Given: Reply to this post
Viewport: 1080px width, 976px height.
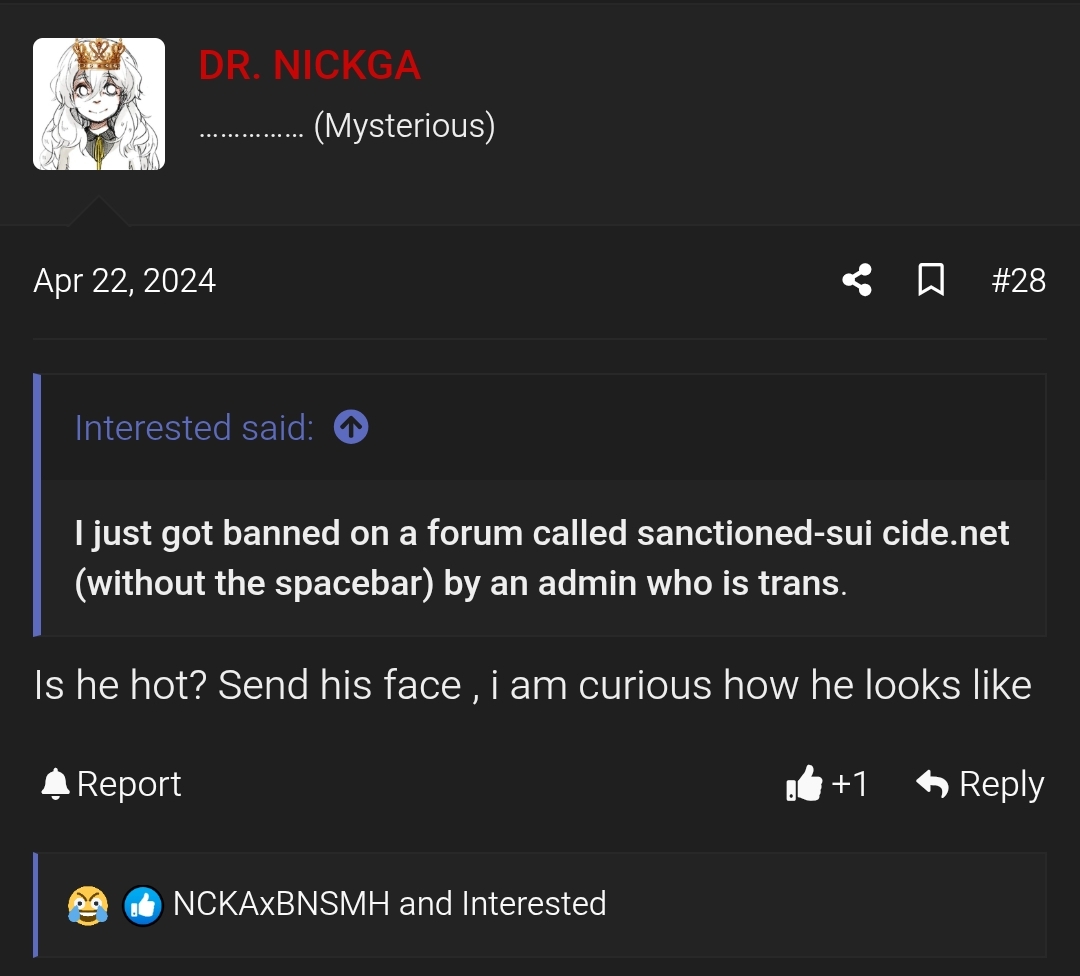Looking at the screenshot, I should tap(980, 784).
